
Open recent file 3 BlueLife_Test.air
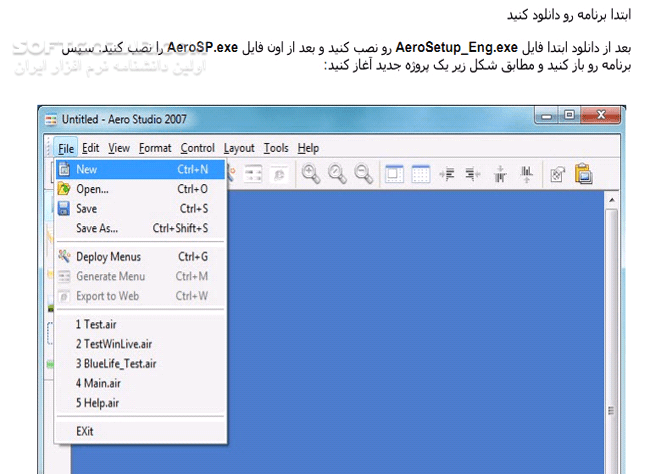pyautogui.click(x=141, y=364)
